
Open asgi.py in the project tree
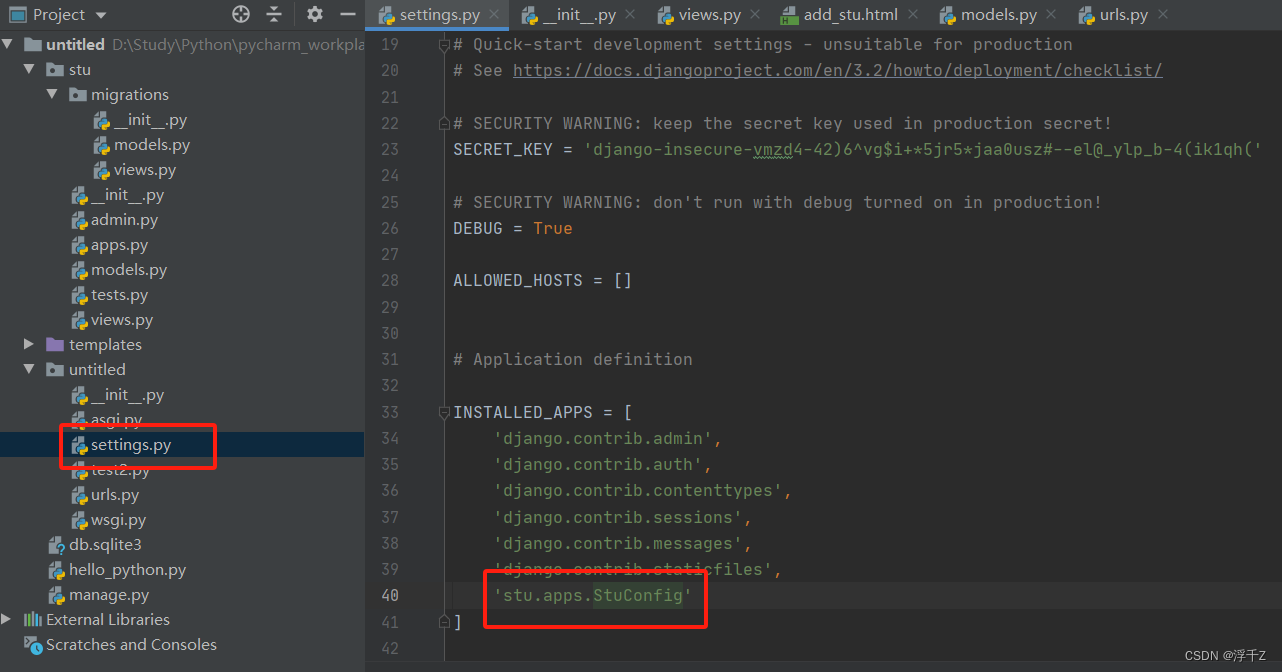pos(116,419)
